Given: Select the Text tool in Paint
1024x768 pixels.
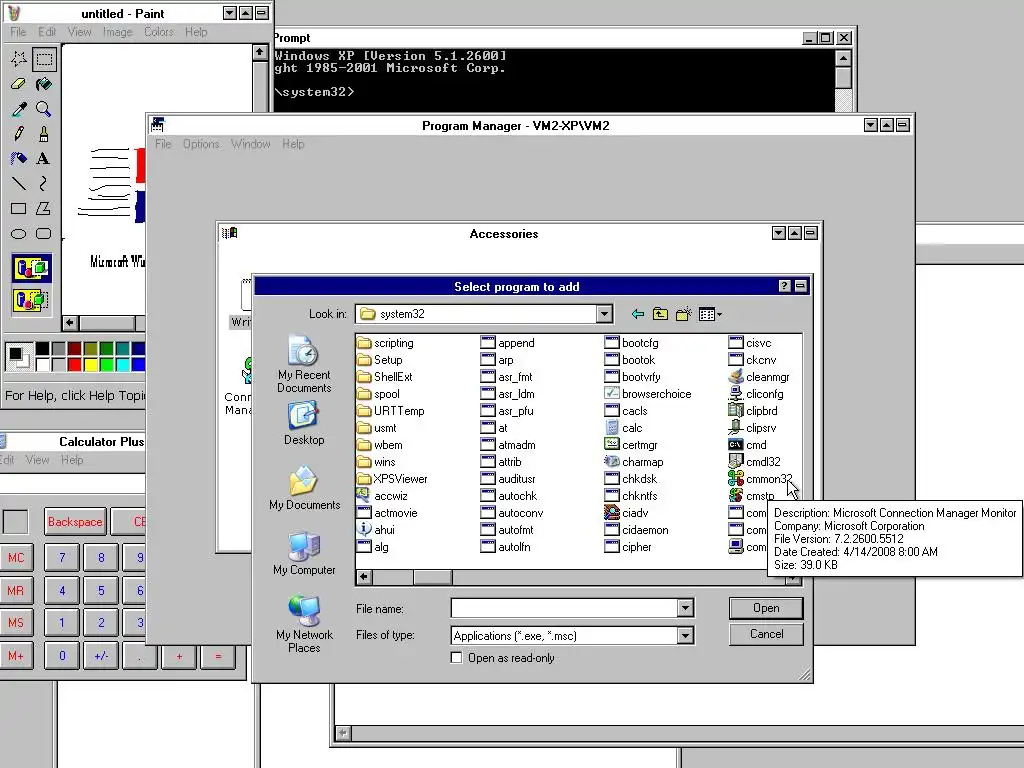Looking at the screenshot, I should click(44, 159).
